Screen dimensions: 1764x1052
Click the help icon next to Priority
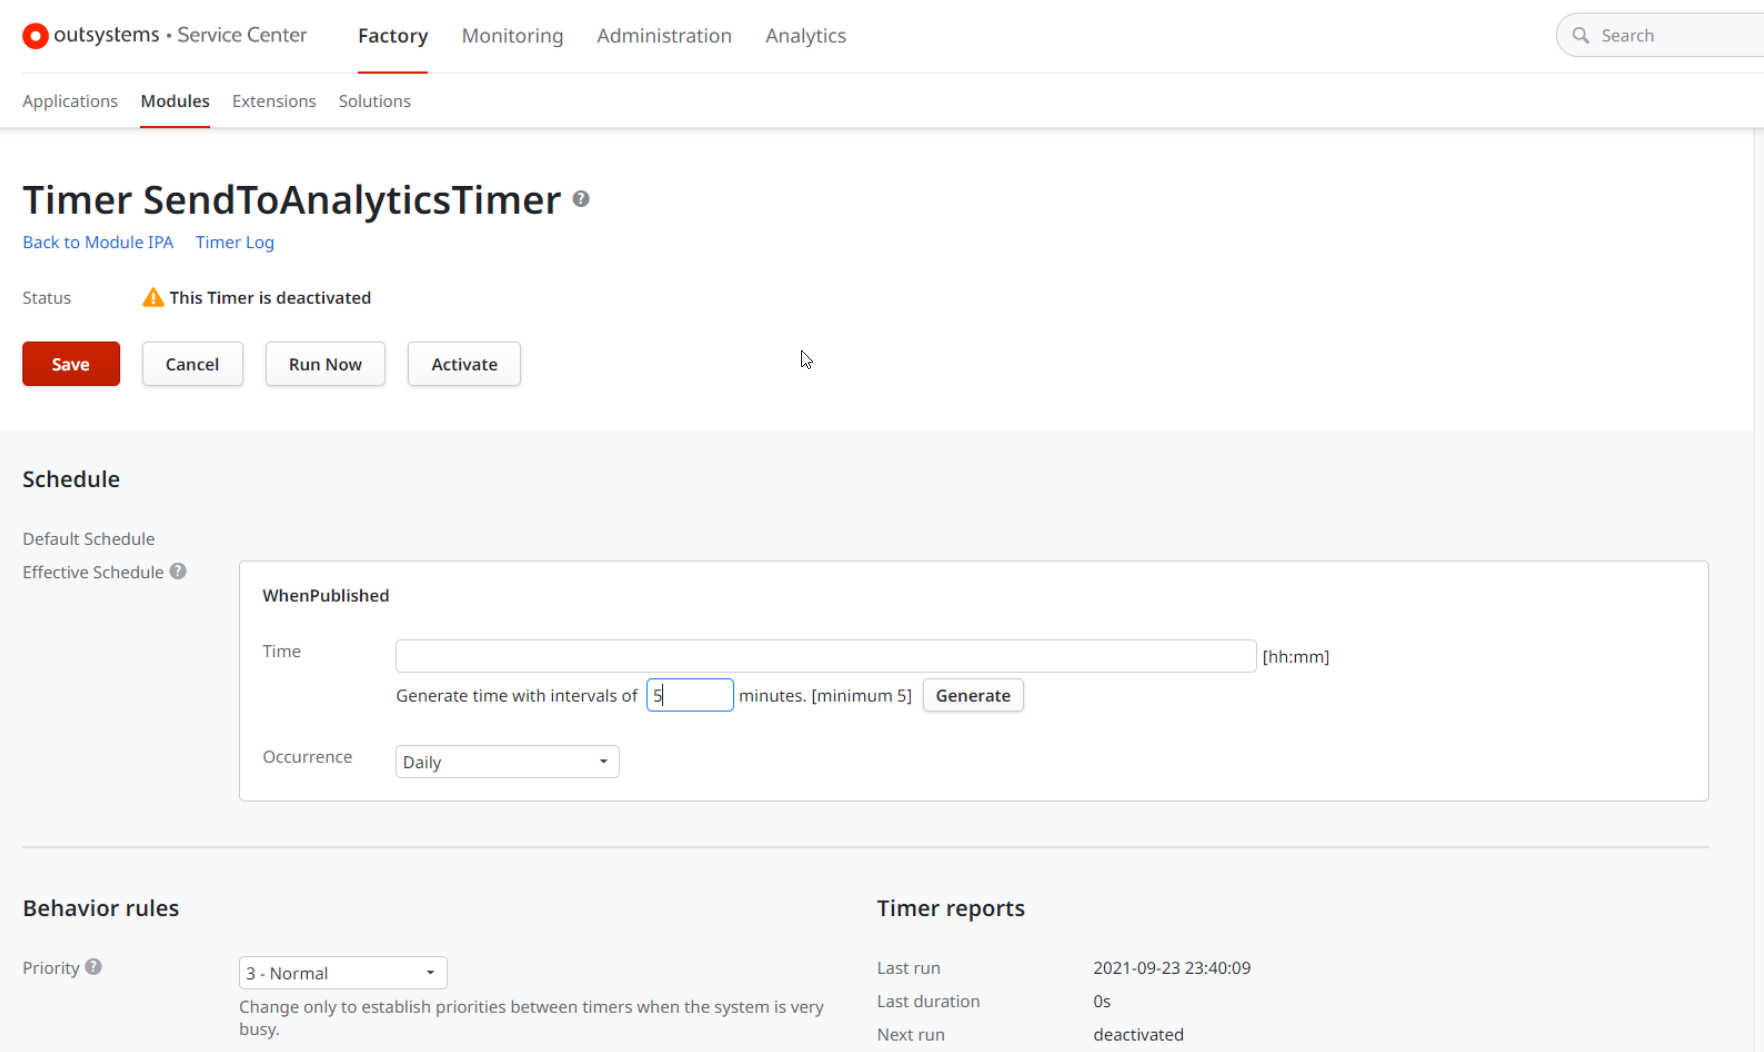[x=94, y=967]
